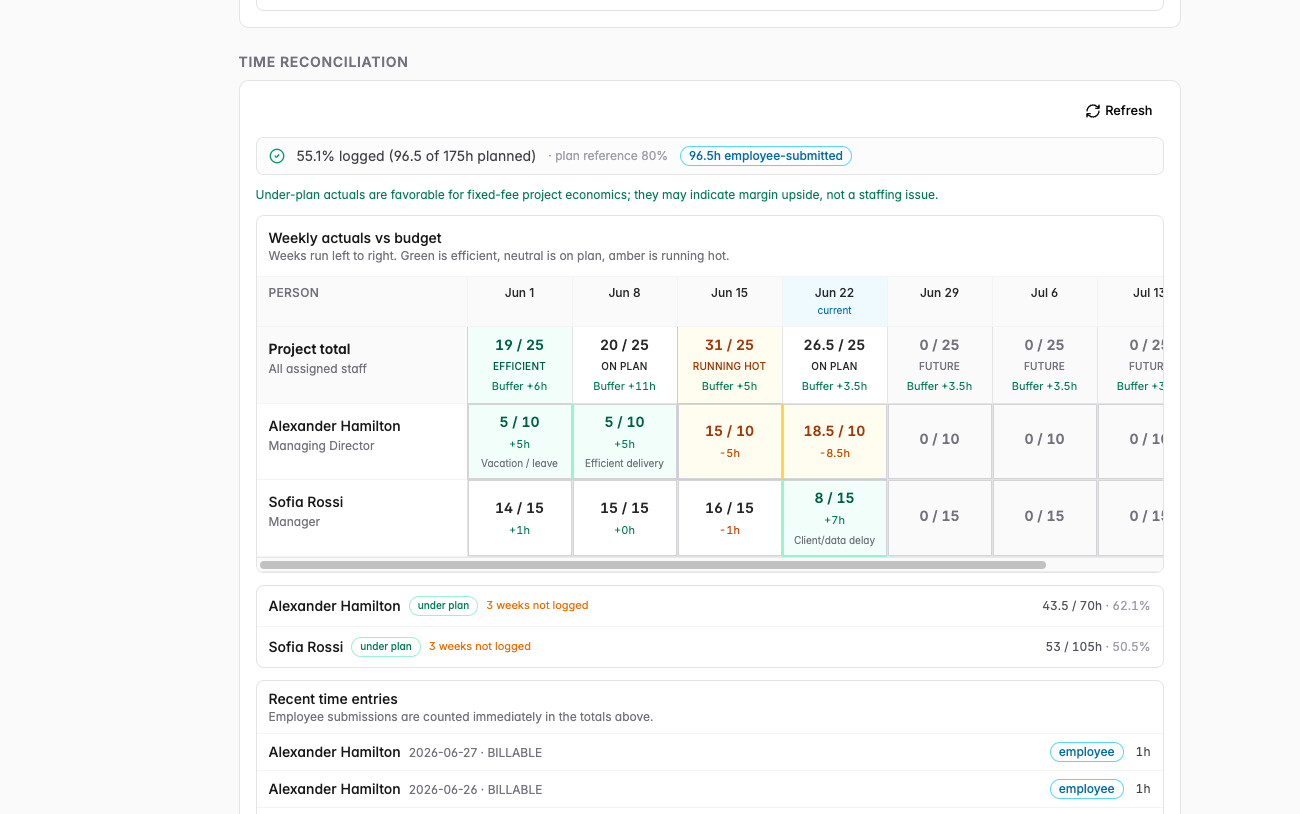Open Sofia Rossi's Jun 29 0 / 15 cell
This screenshot has height=814, width=1300.
point(940,518)
